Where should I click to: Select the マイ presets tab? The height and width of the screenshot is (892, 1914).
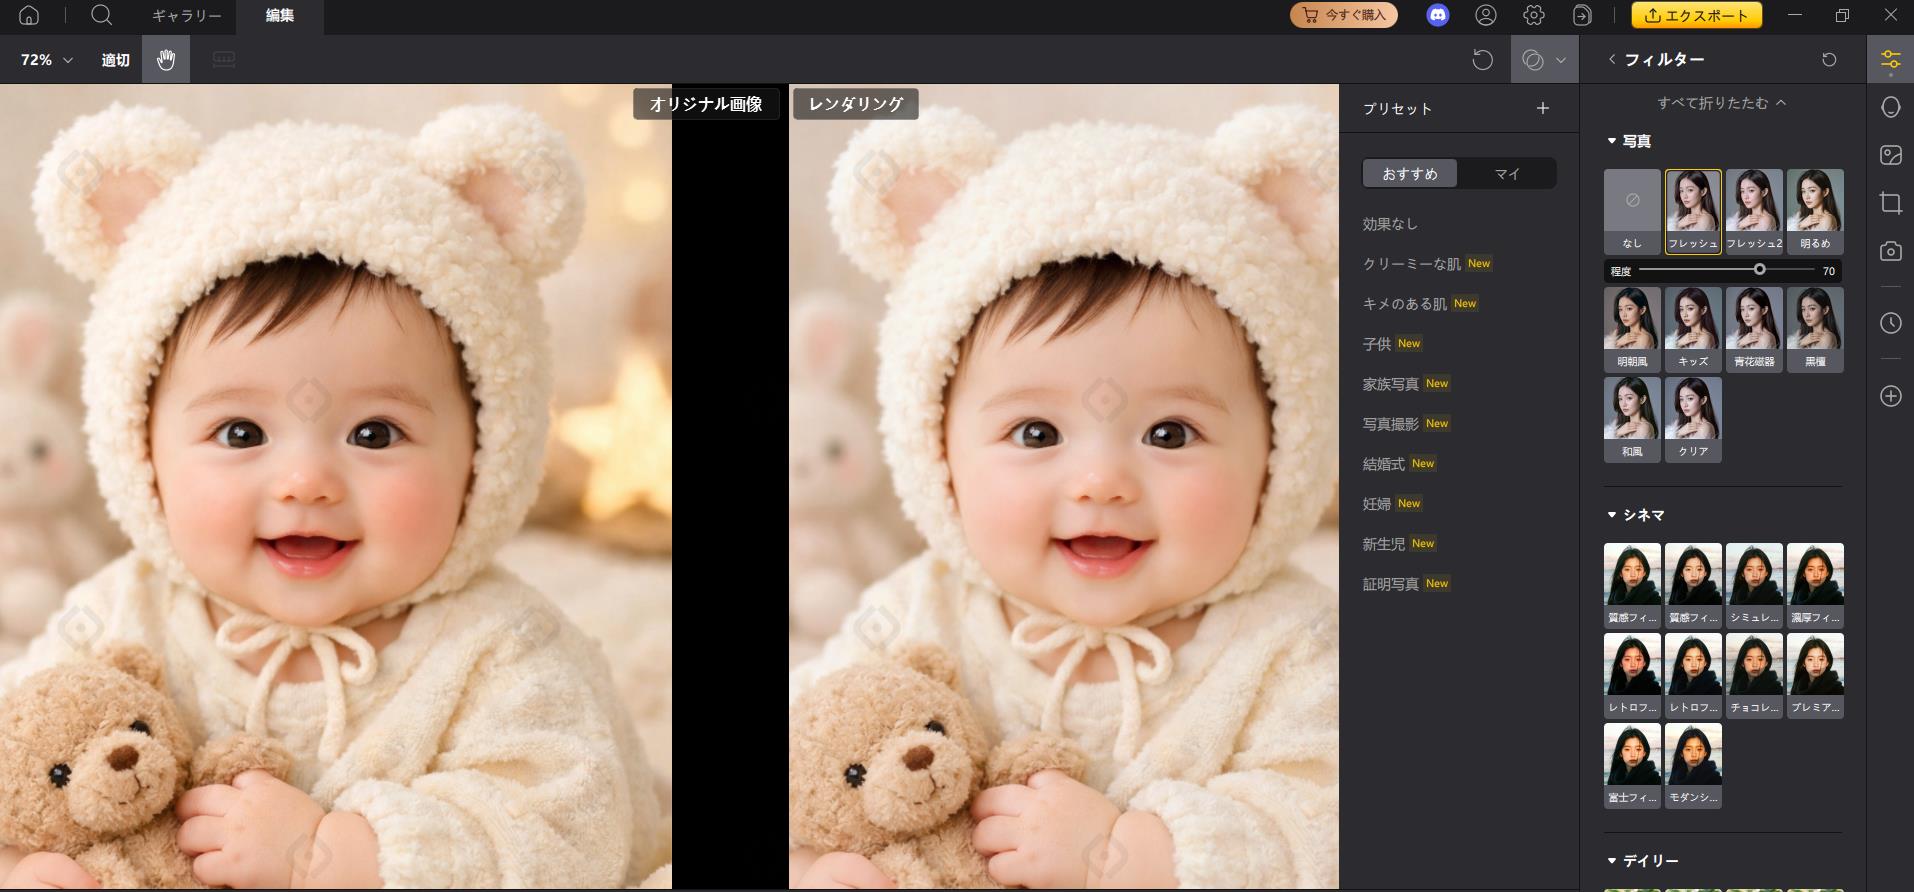(x=1507, y=174)
